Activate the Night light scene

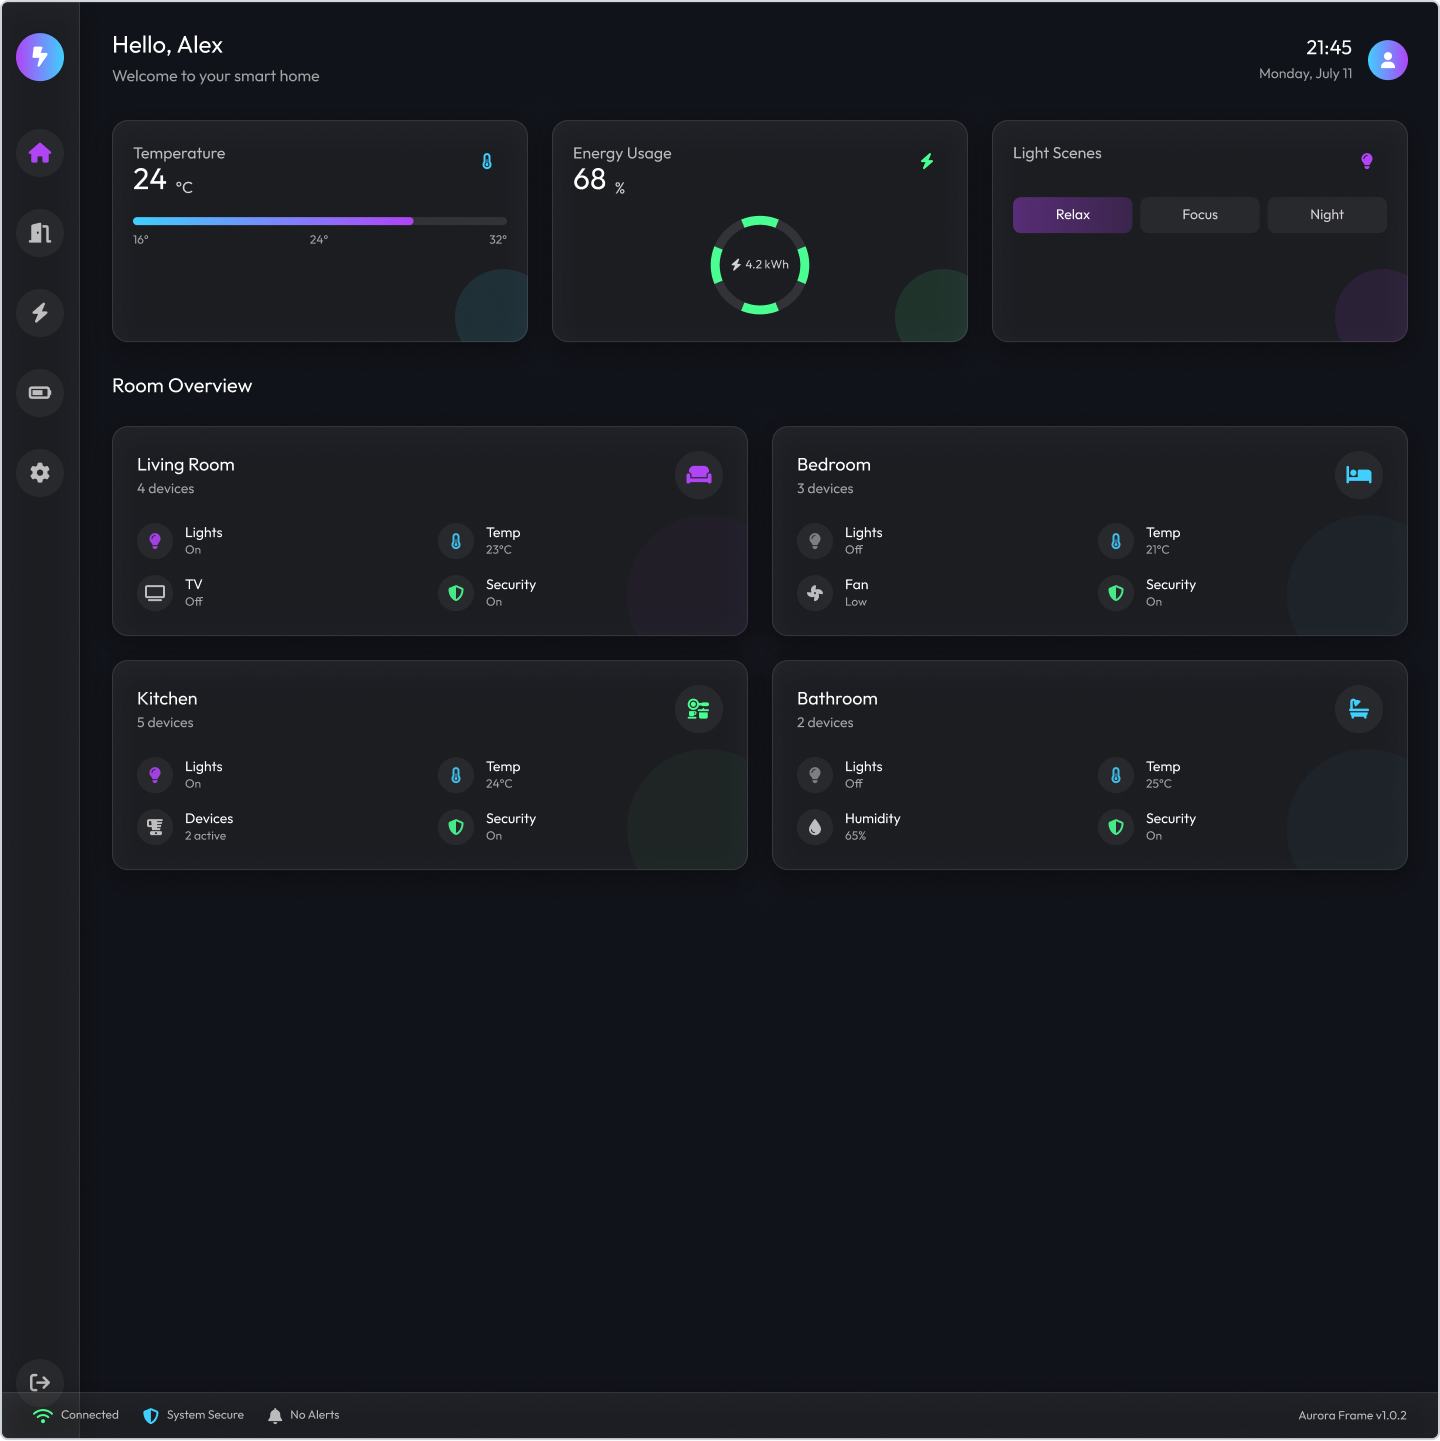[1326, 214]
